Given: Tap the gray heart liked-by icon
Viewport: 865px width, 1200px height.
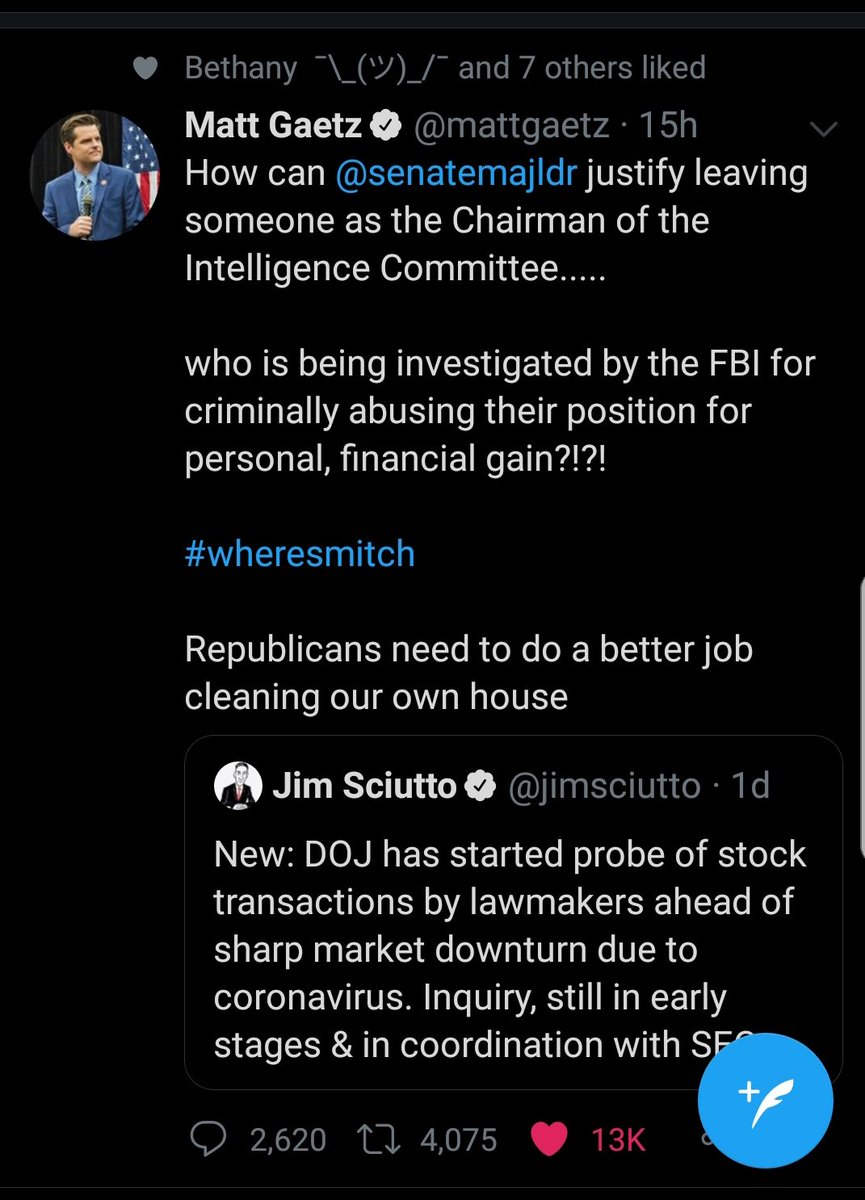Looking at the screenshot, I should (145, 68).
